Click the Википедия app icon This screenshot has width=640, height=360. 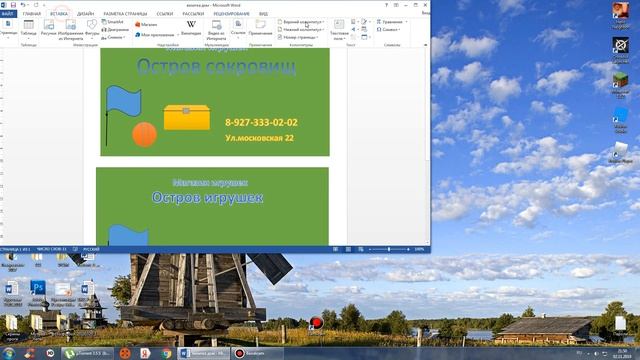point(191,28)
